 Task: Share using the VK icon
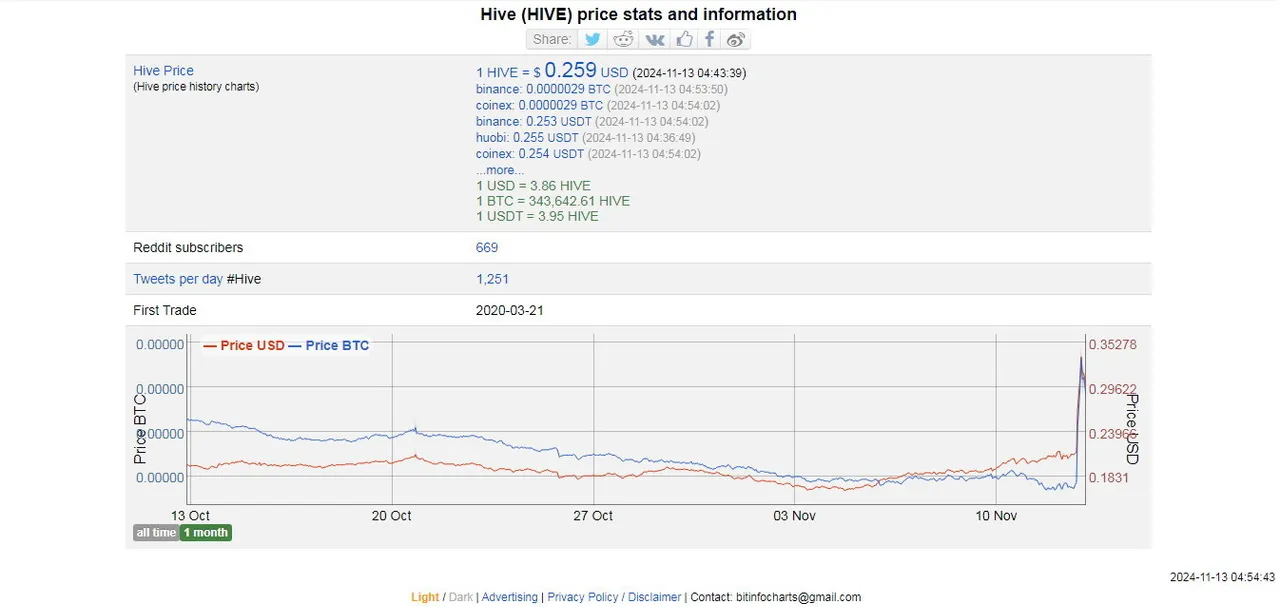[x=655, y=39]
